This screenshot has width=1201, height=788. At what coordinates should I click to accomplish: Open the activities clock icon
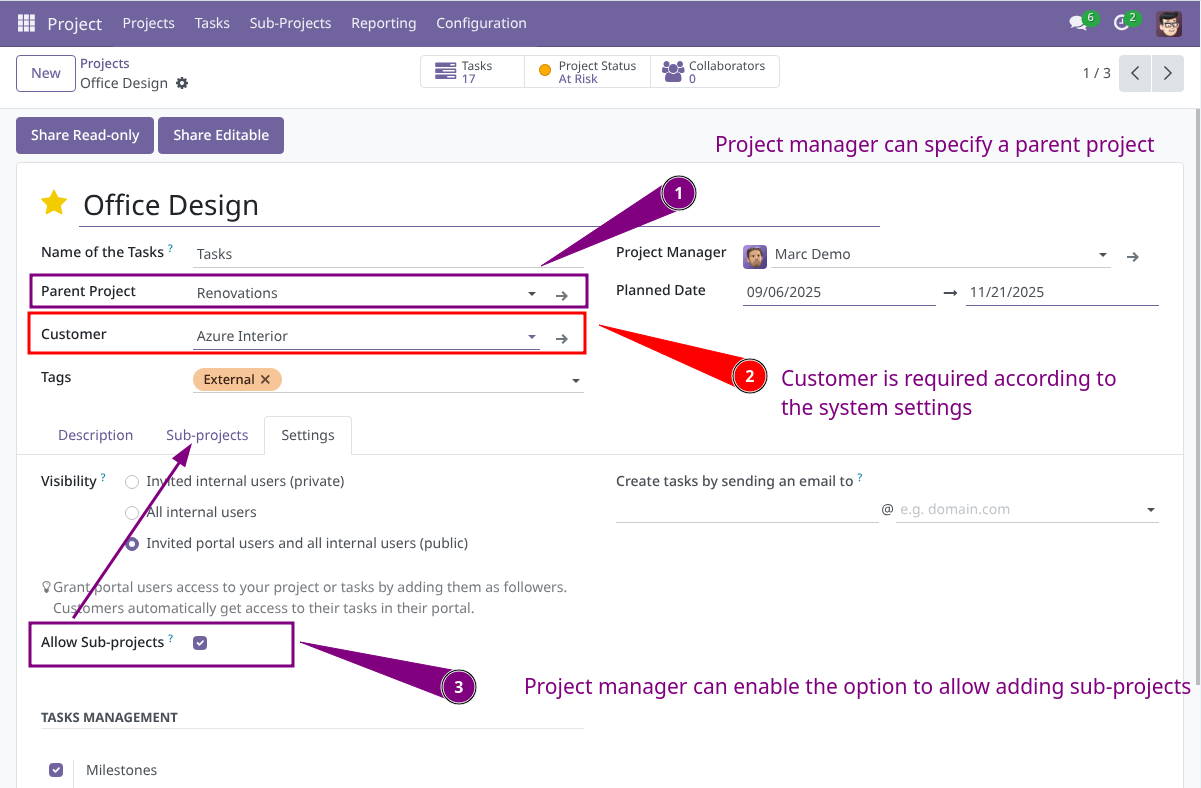1121,23
